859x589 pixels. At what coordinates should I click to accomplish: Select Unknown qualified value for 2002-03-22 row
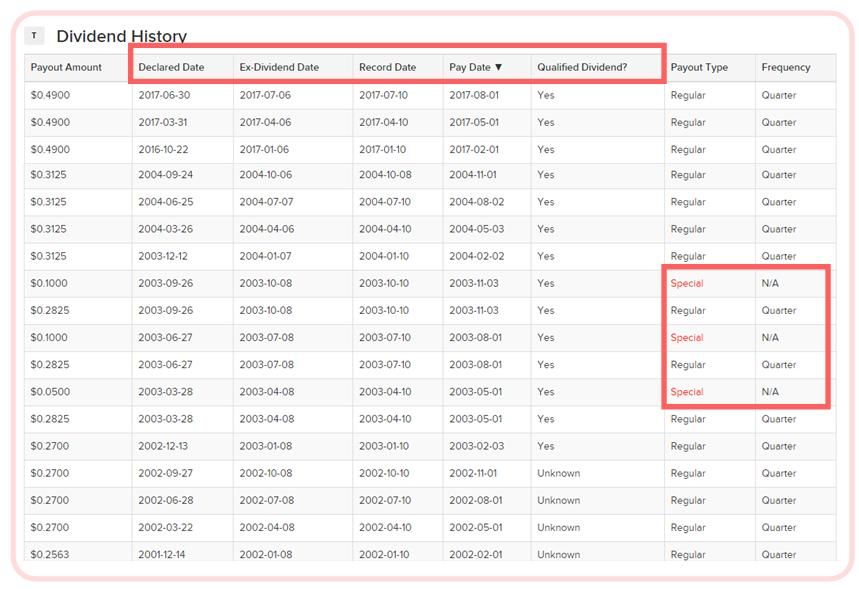pos(558,527)
